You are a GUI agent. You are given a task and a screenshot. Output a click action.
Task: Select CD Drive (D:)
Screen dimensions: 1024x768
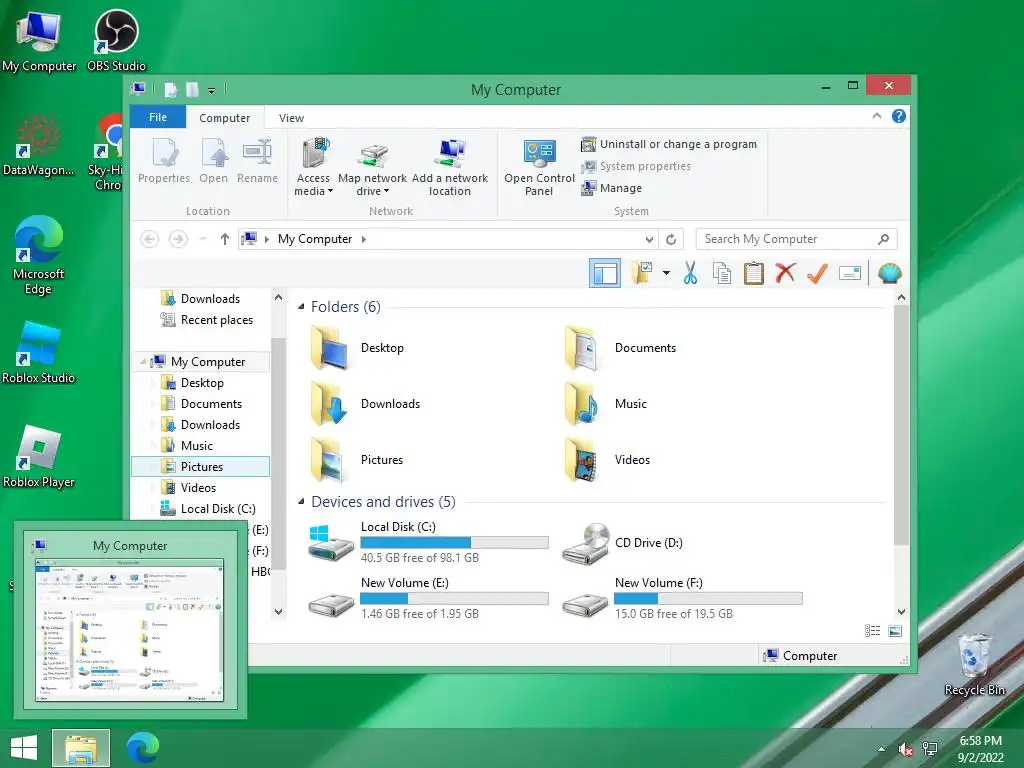pyautogui.click(x=622, y=542)
